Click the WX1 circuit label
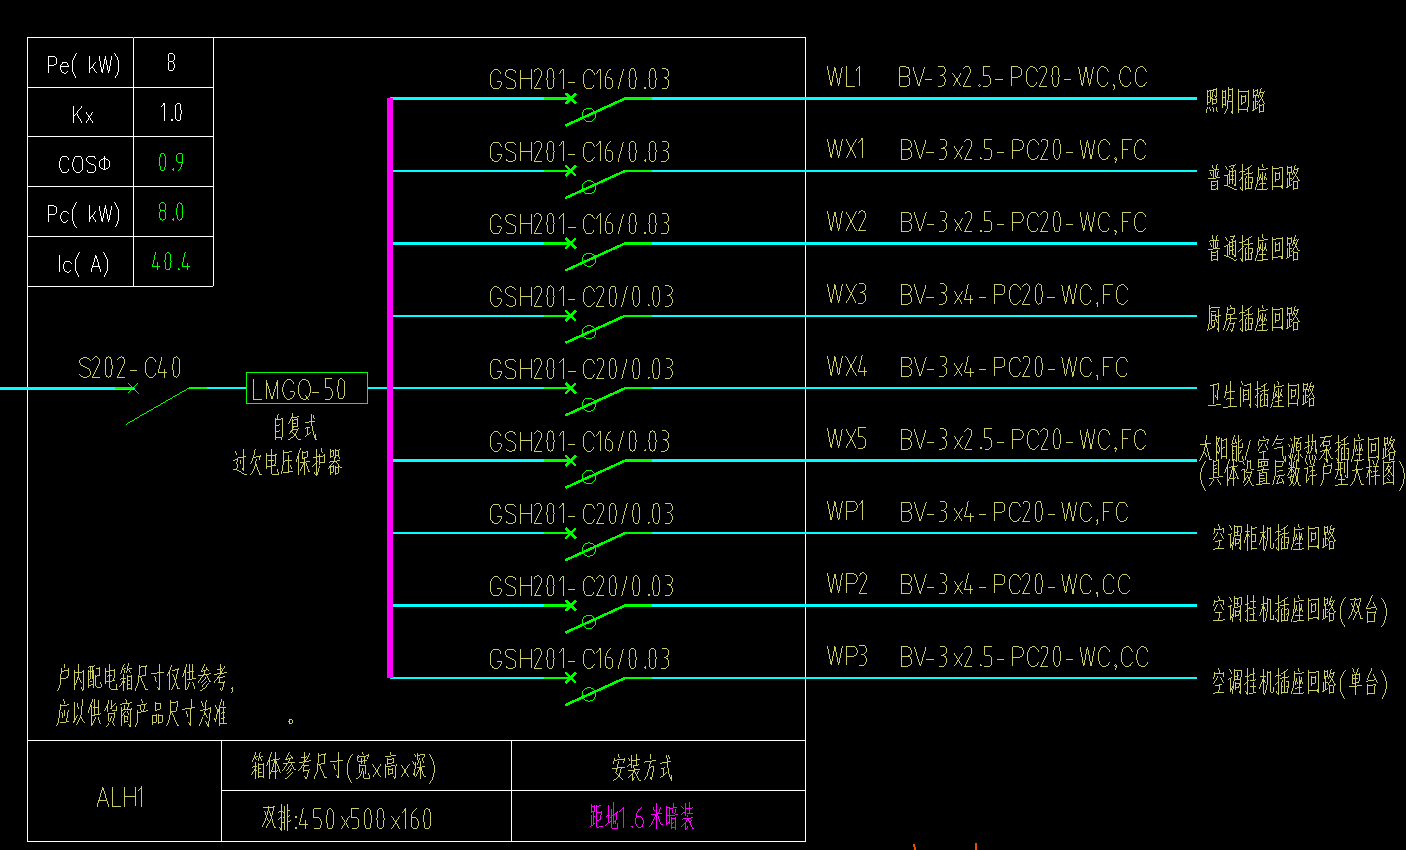Image resolution: width=1406 pixels, height=850 pixels. coord(846,150)
